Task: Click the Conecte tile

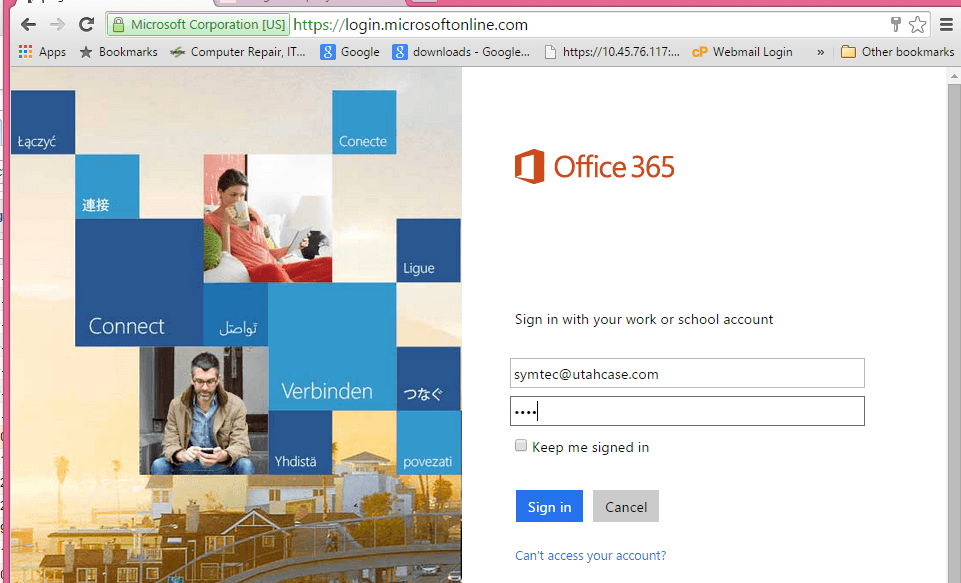Action: [364, 122]
